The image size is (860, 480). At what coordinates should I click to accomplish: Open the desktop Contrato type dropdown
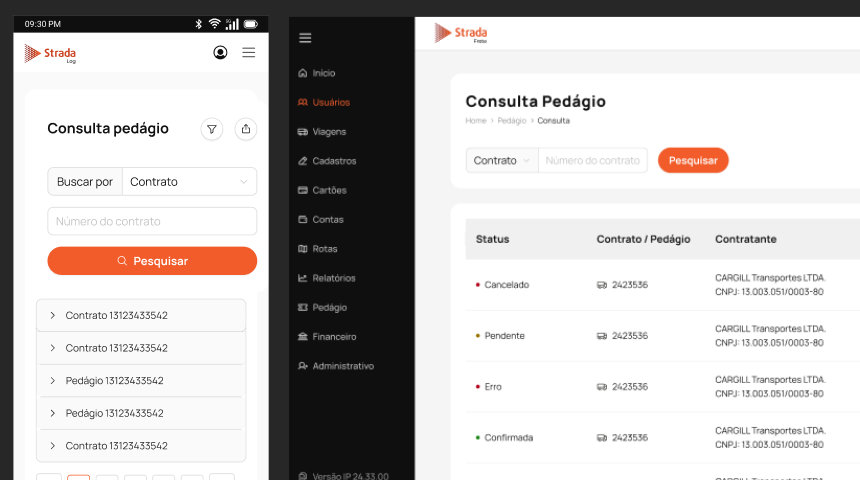[502, 160]
